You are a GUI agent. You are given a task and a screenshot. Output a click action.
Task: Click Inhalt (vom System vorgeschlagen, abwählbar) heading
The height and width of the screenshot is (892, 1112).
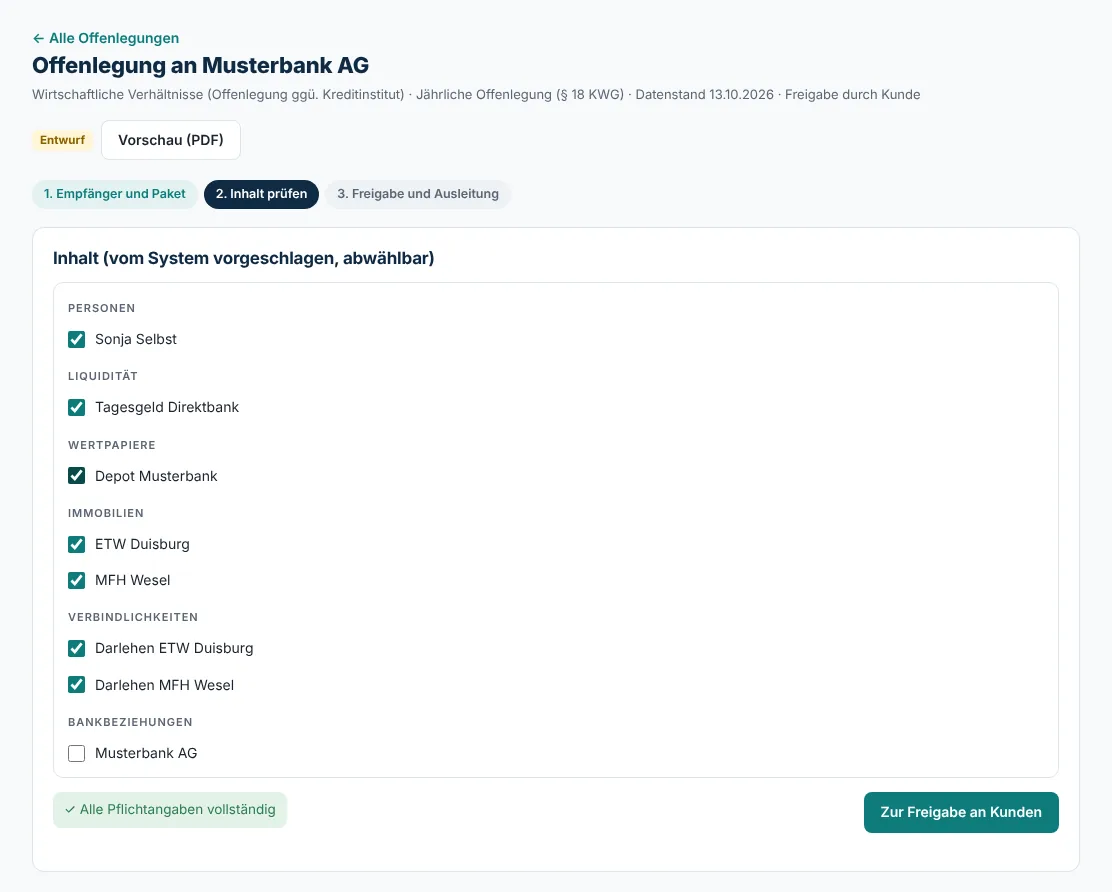(x=243, y=258)
